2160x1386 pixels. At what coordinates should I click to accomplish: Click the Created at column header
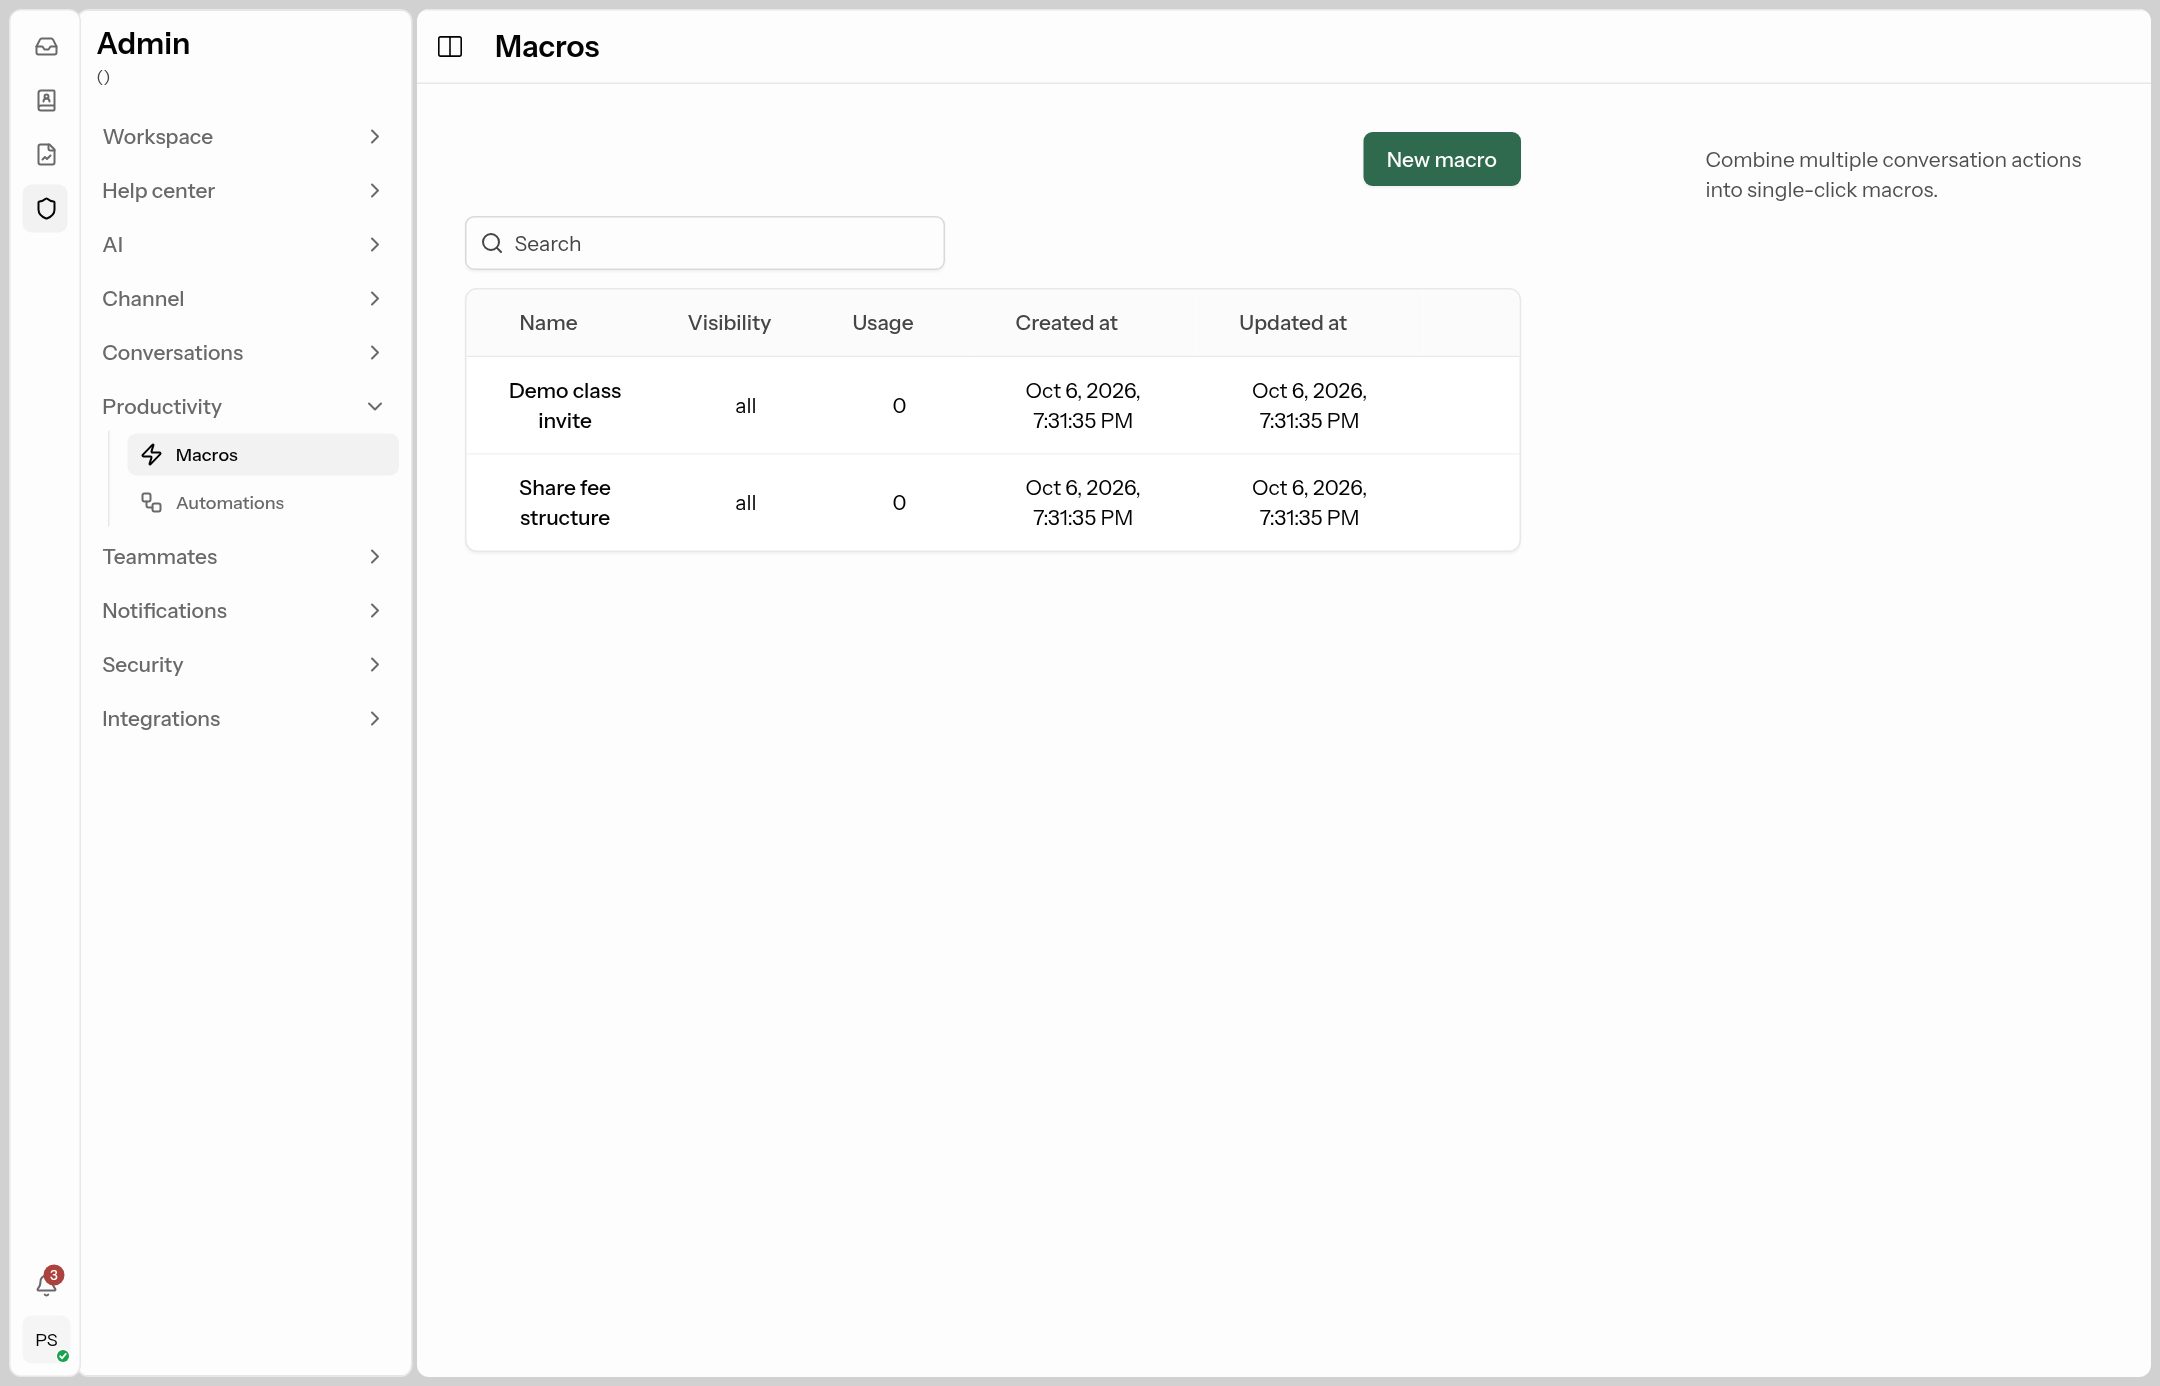[1066, 322]
